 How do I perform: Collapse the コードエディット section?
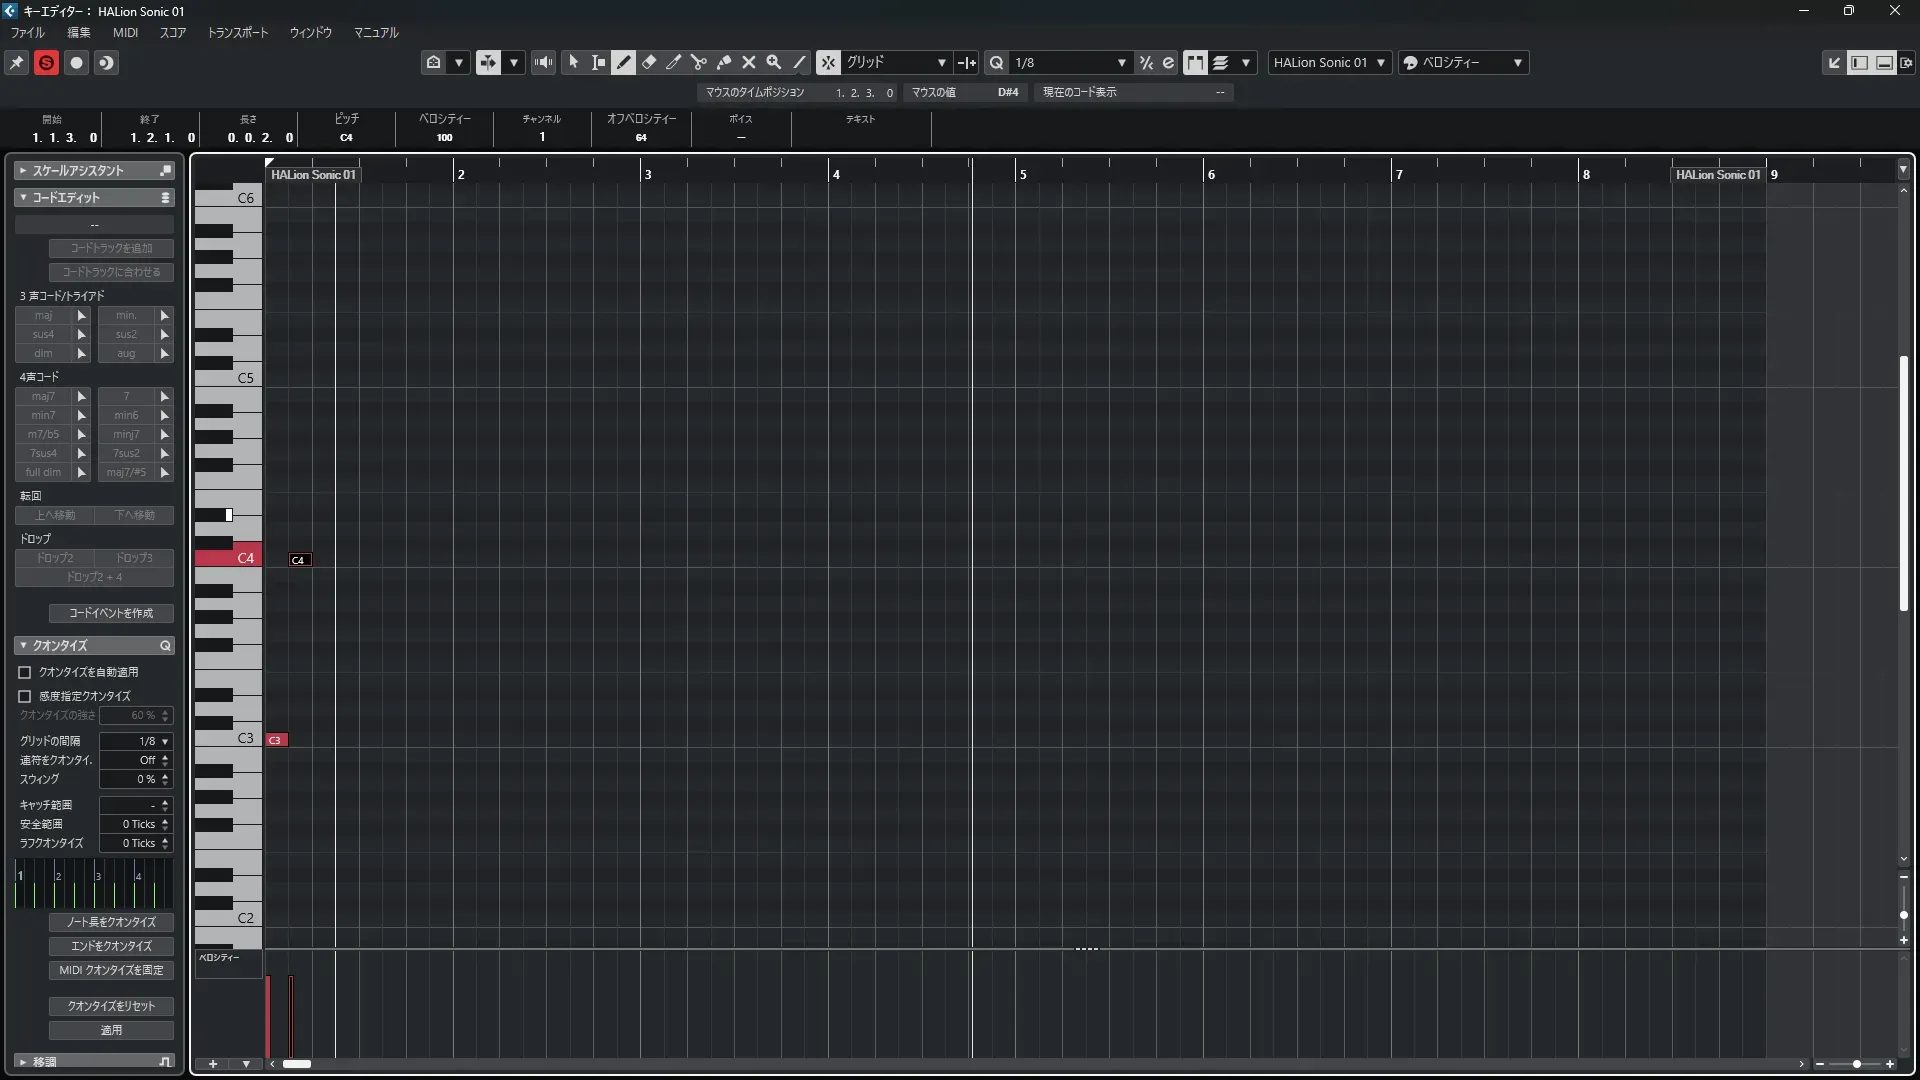coord(23,197)
